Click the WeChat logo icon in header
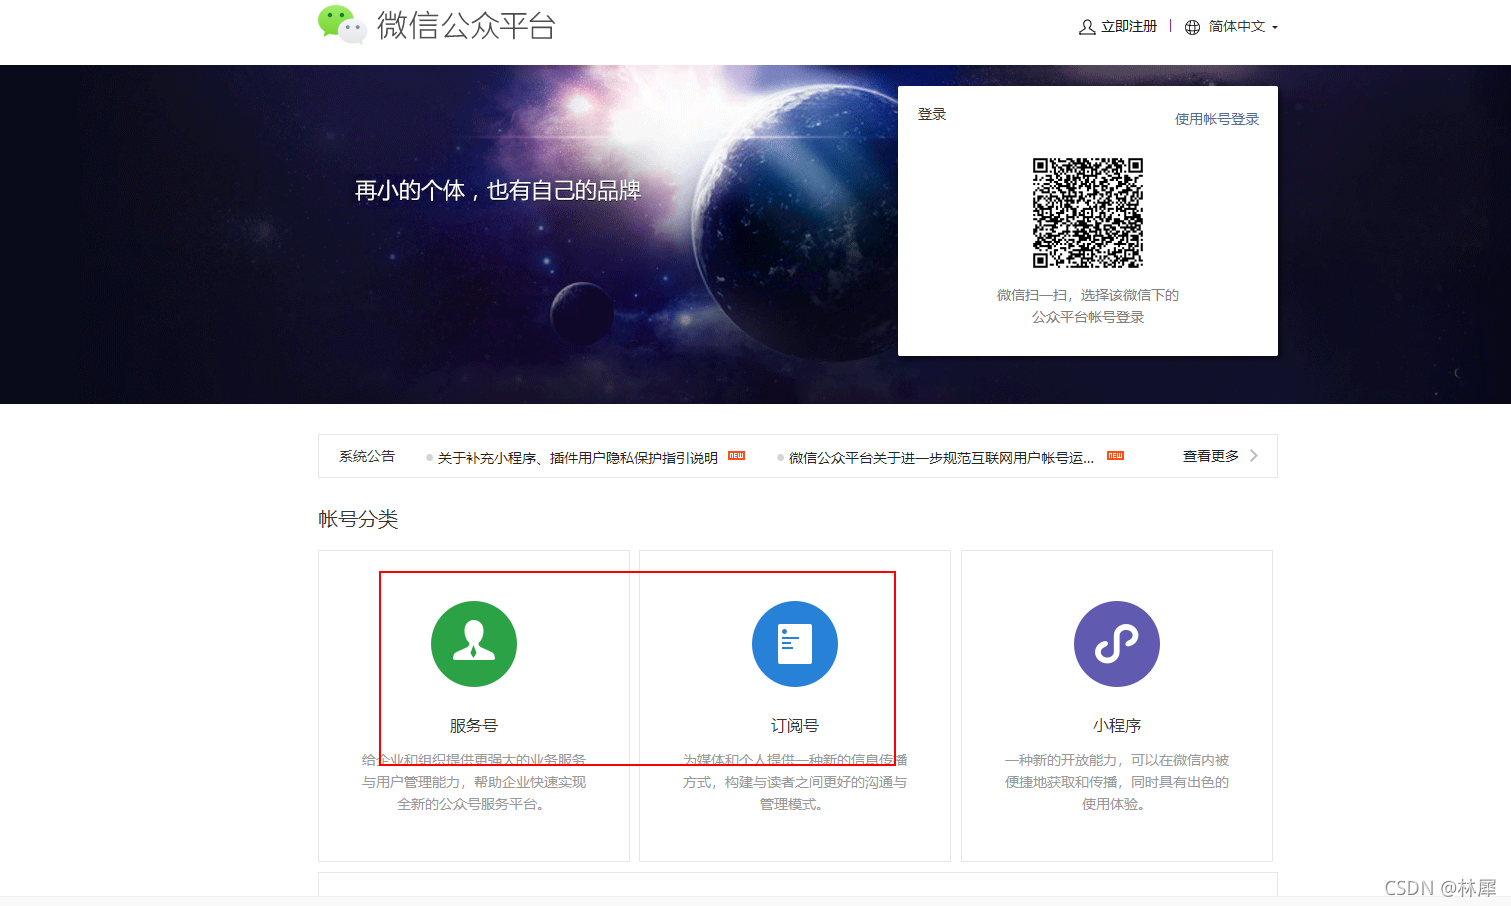 coord(342,25)
